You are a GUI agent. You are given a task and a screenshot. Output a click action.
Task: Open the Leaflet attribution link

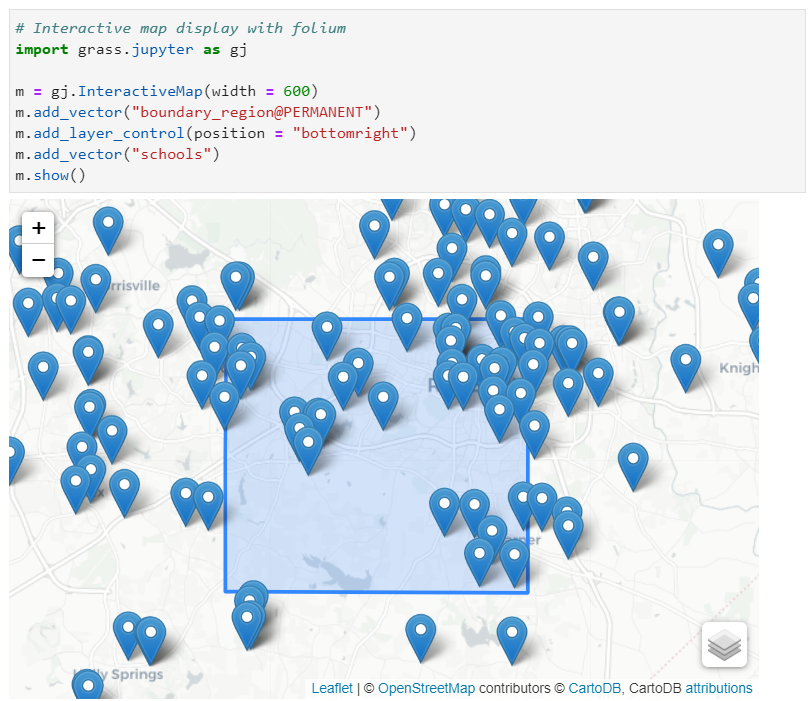pos(332,688)
